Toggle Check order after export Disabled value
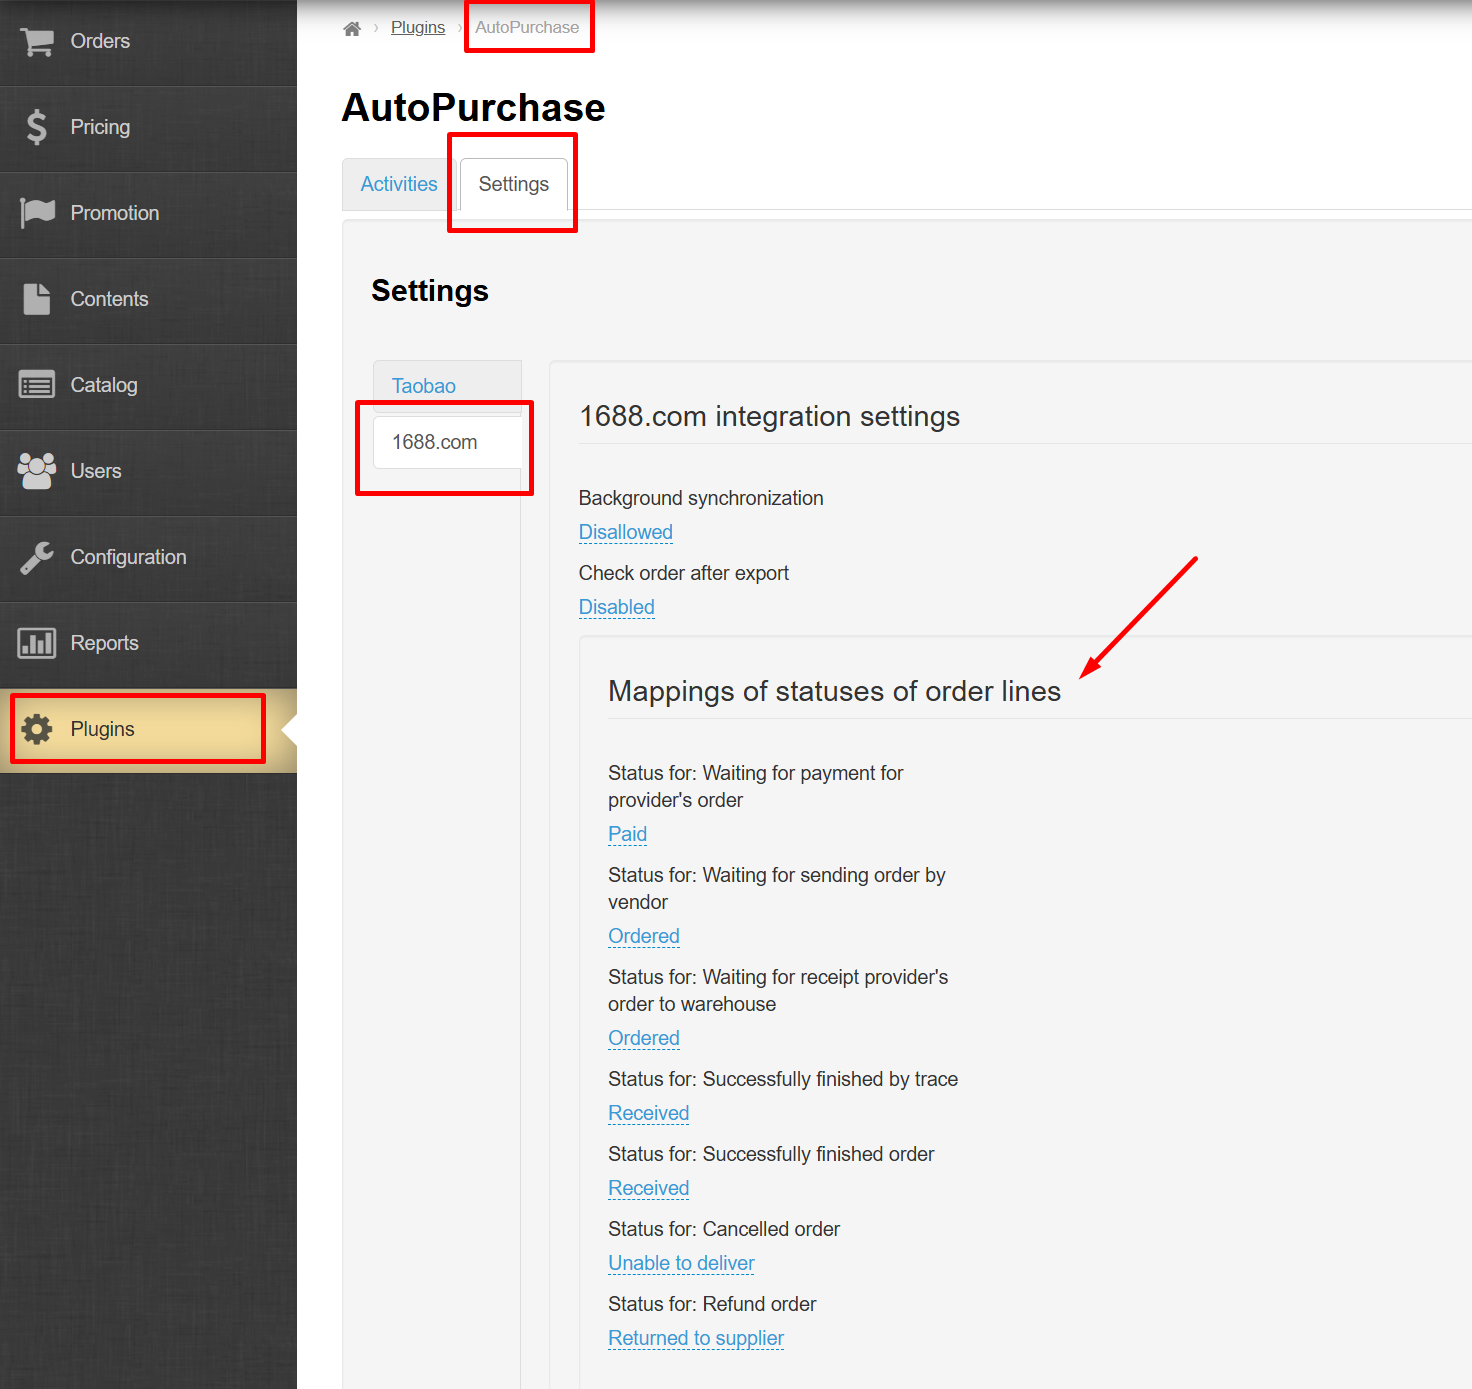Image resolution: width=1472 pixels, height=1389 pixels. tap(616, 607)
